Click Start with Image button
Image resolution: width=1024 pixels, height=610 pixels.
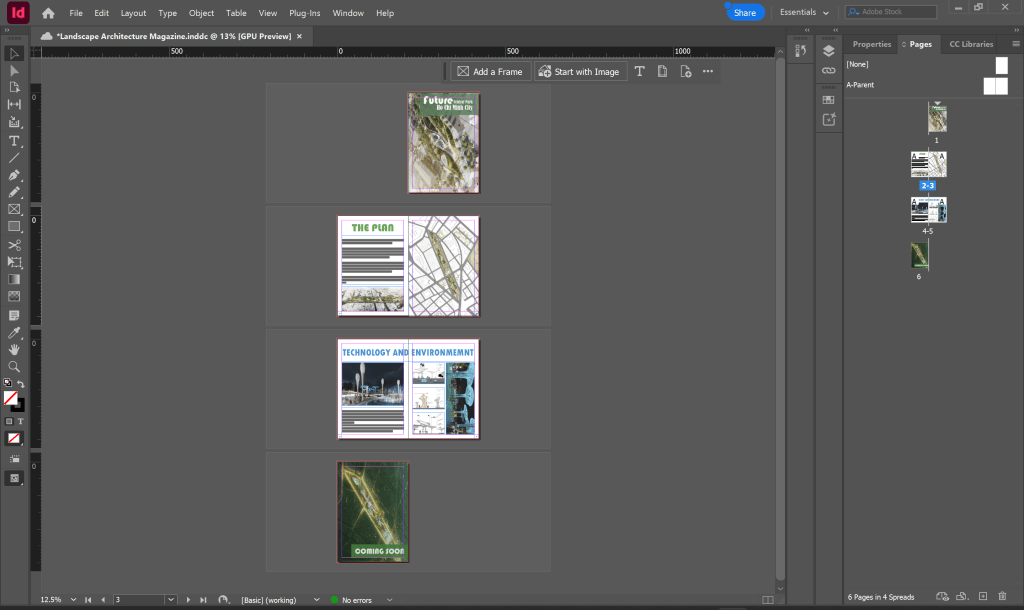pyautogui.click(x=579, y=72)
